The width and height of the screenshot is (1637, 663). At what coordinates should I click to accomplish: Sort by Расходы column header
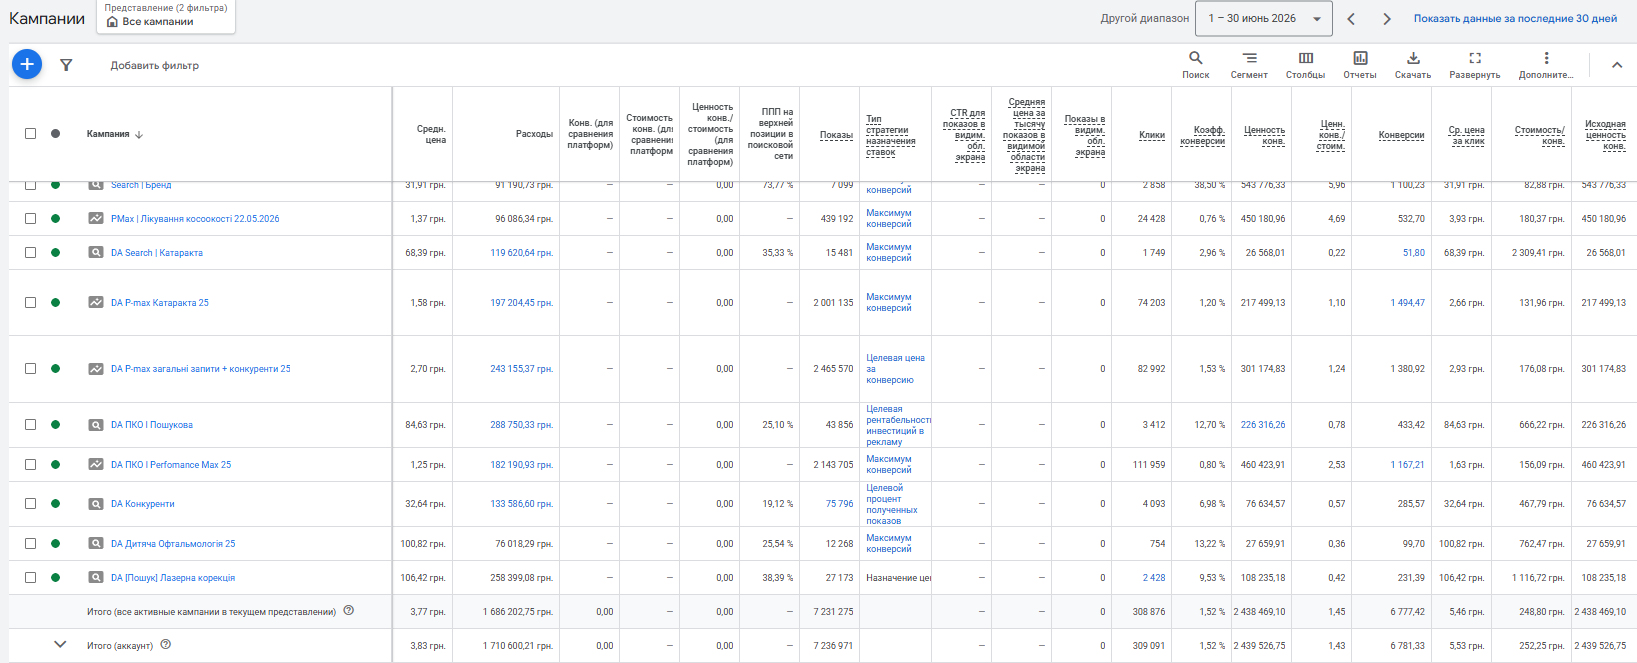point(534,134)
